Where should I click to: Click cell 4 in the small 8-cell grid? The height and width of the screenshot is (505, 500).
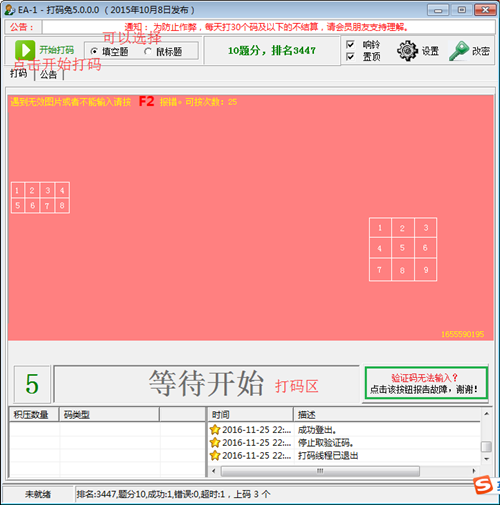click(x=62, y=190)
